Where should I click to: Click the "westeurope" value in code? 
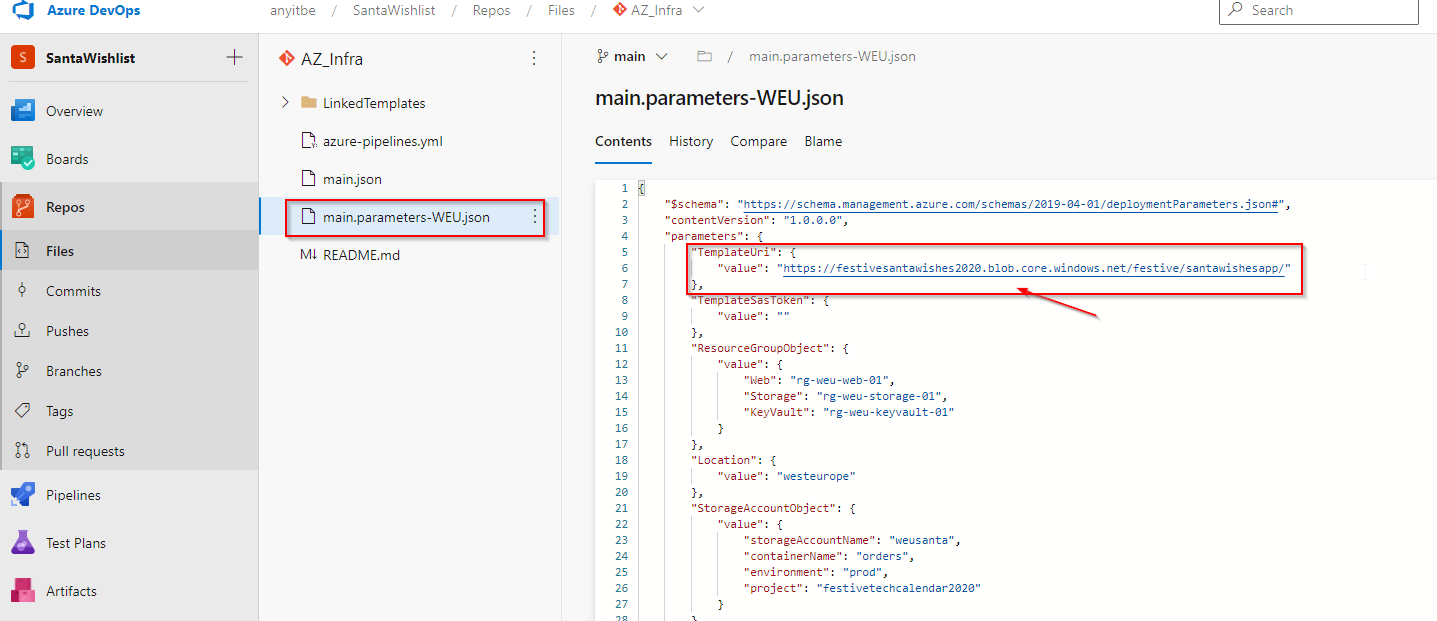pyautogui.click(x=816, y=476)
